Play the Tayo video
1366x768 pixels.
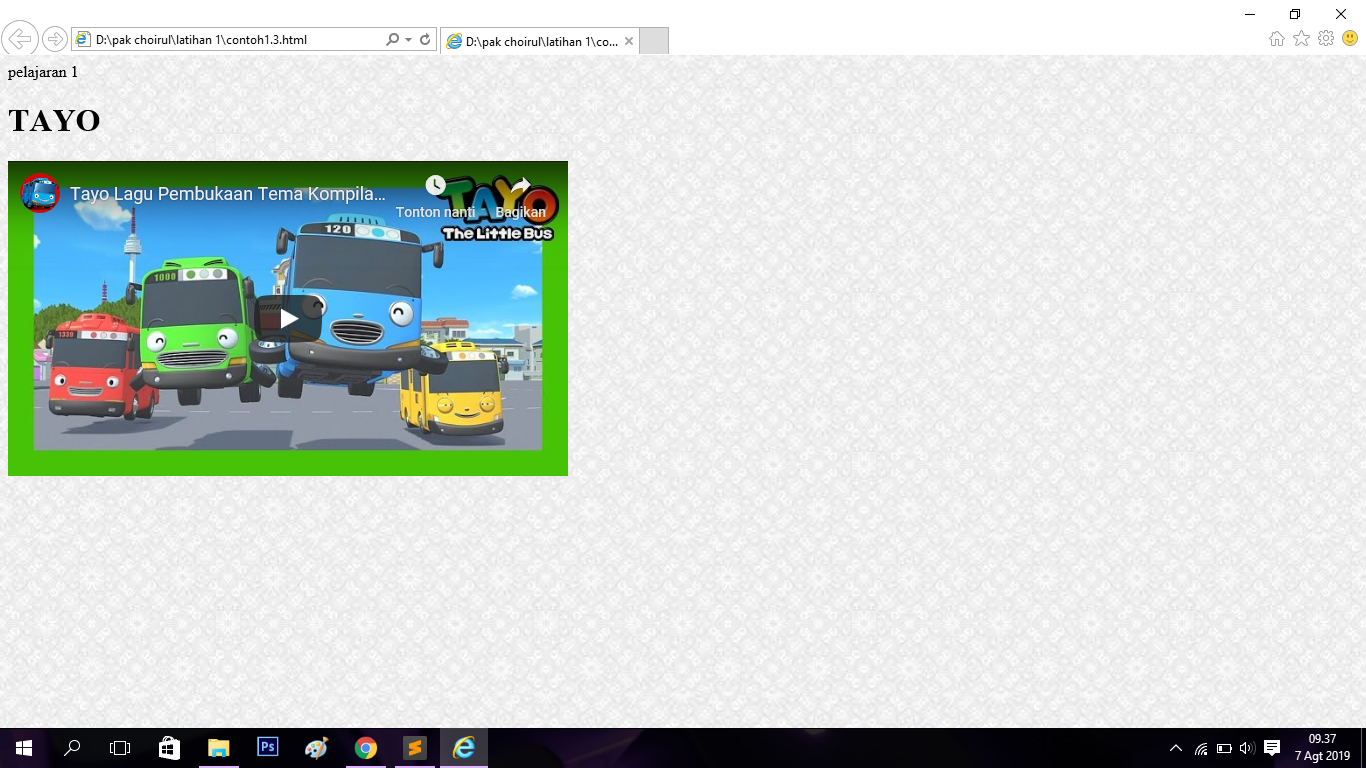288,319
